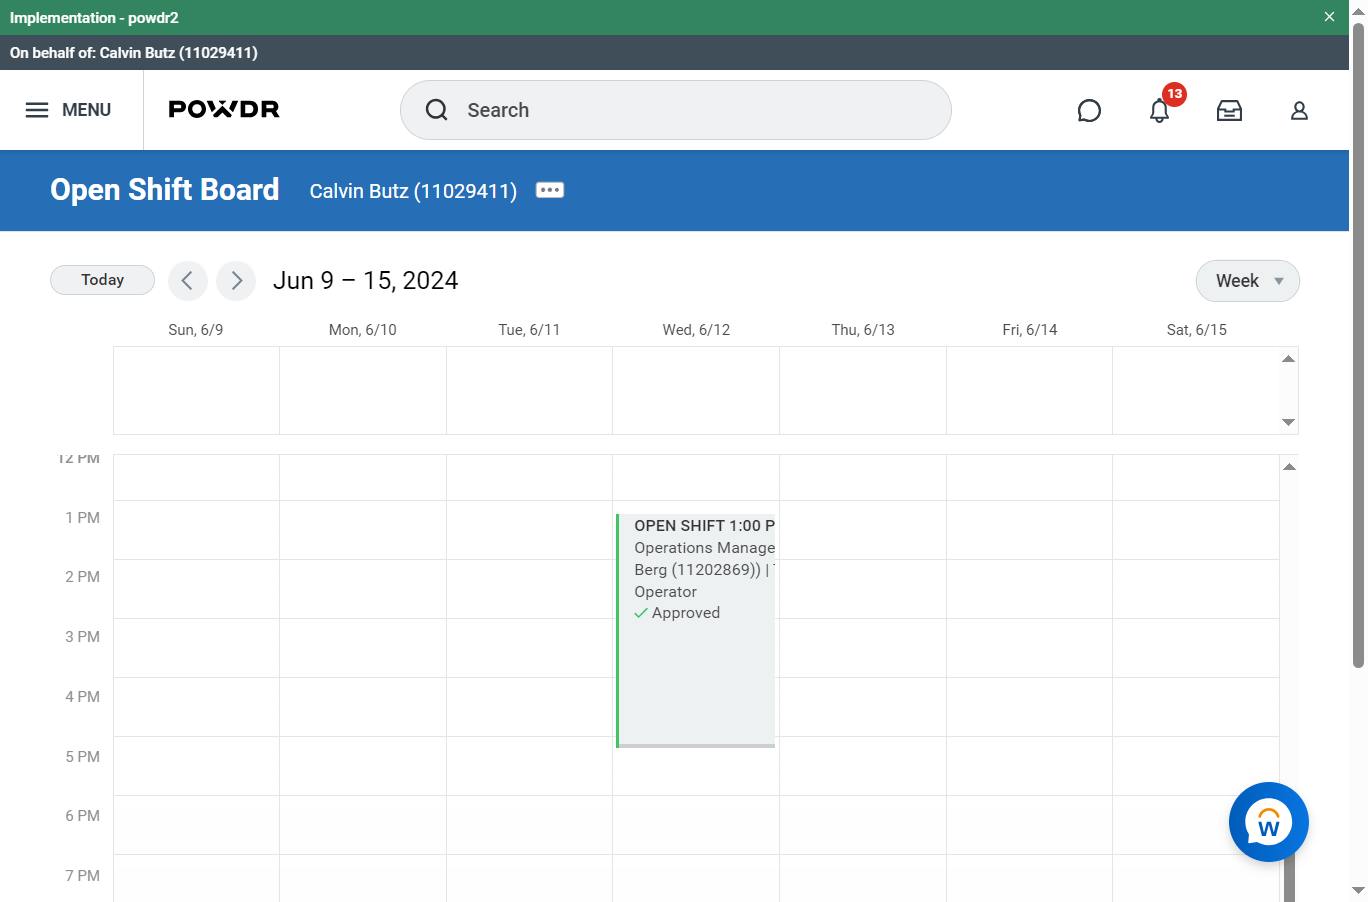Click the POWDR logo
Viewport: 1368px width, 902px height.
[224, 109]
